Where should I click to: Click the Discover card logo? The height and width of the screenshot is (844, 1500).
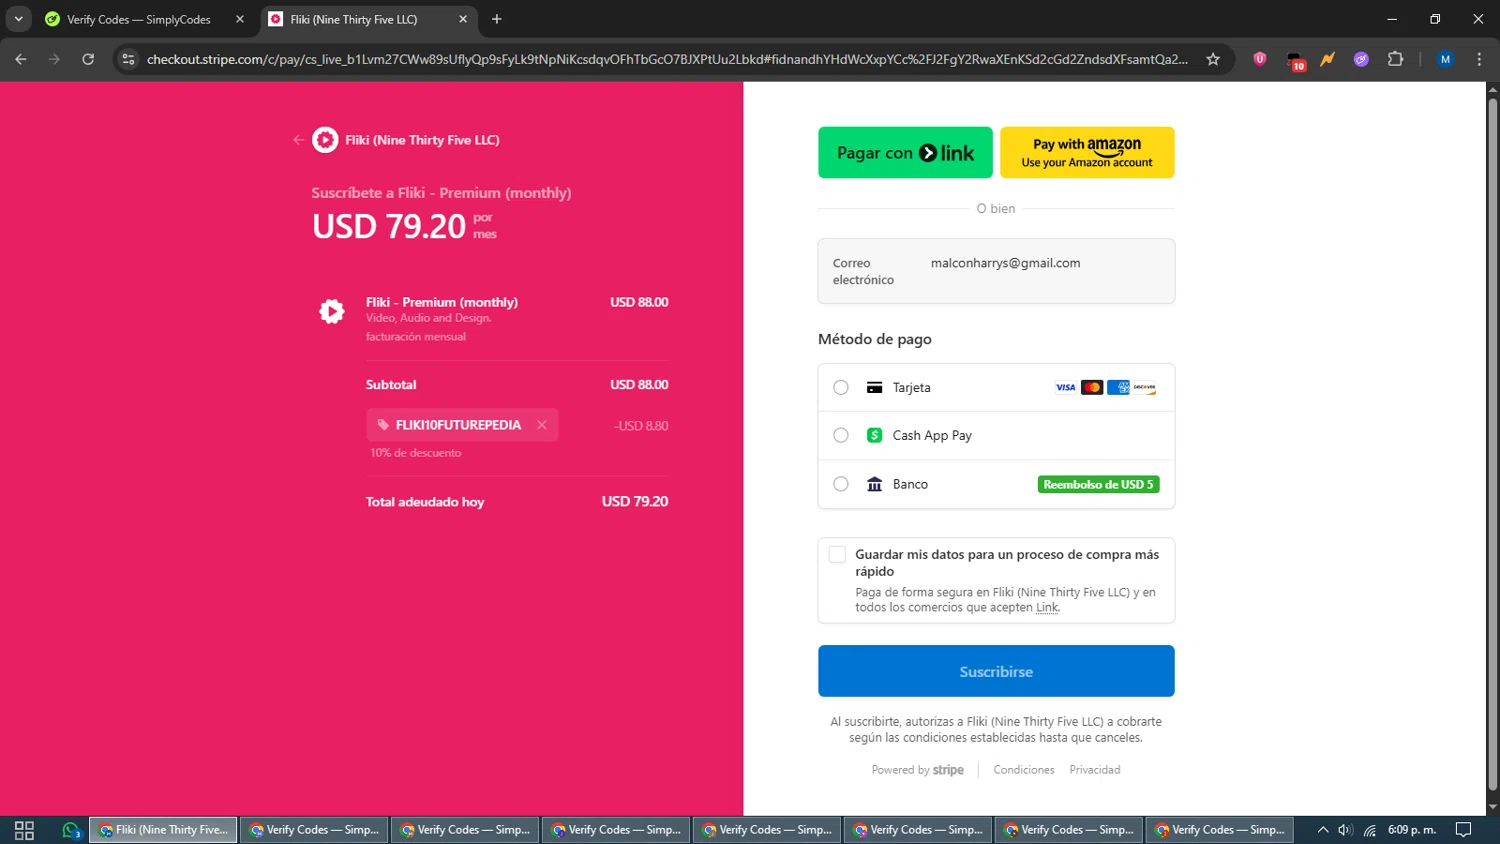tap(1145, 387)
